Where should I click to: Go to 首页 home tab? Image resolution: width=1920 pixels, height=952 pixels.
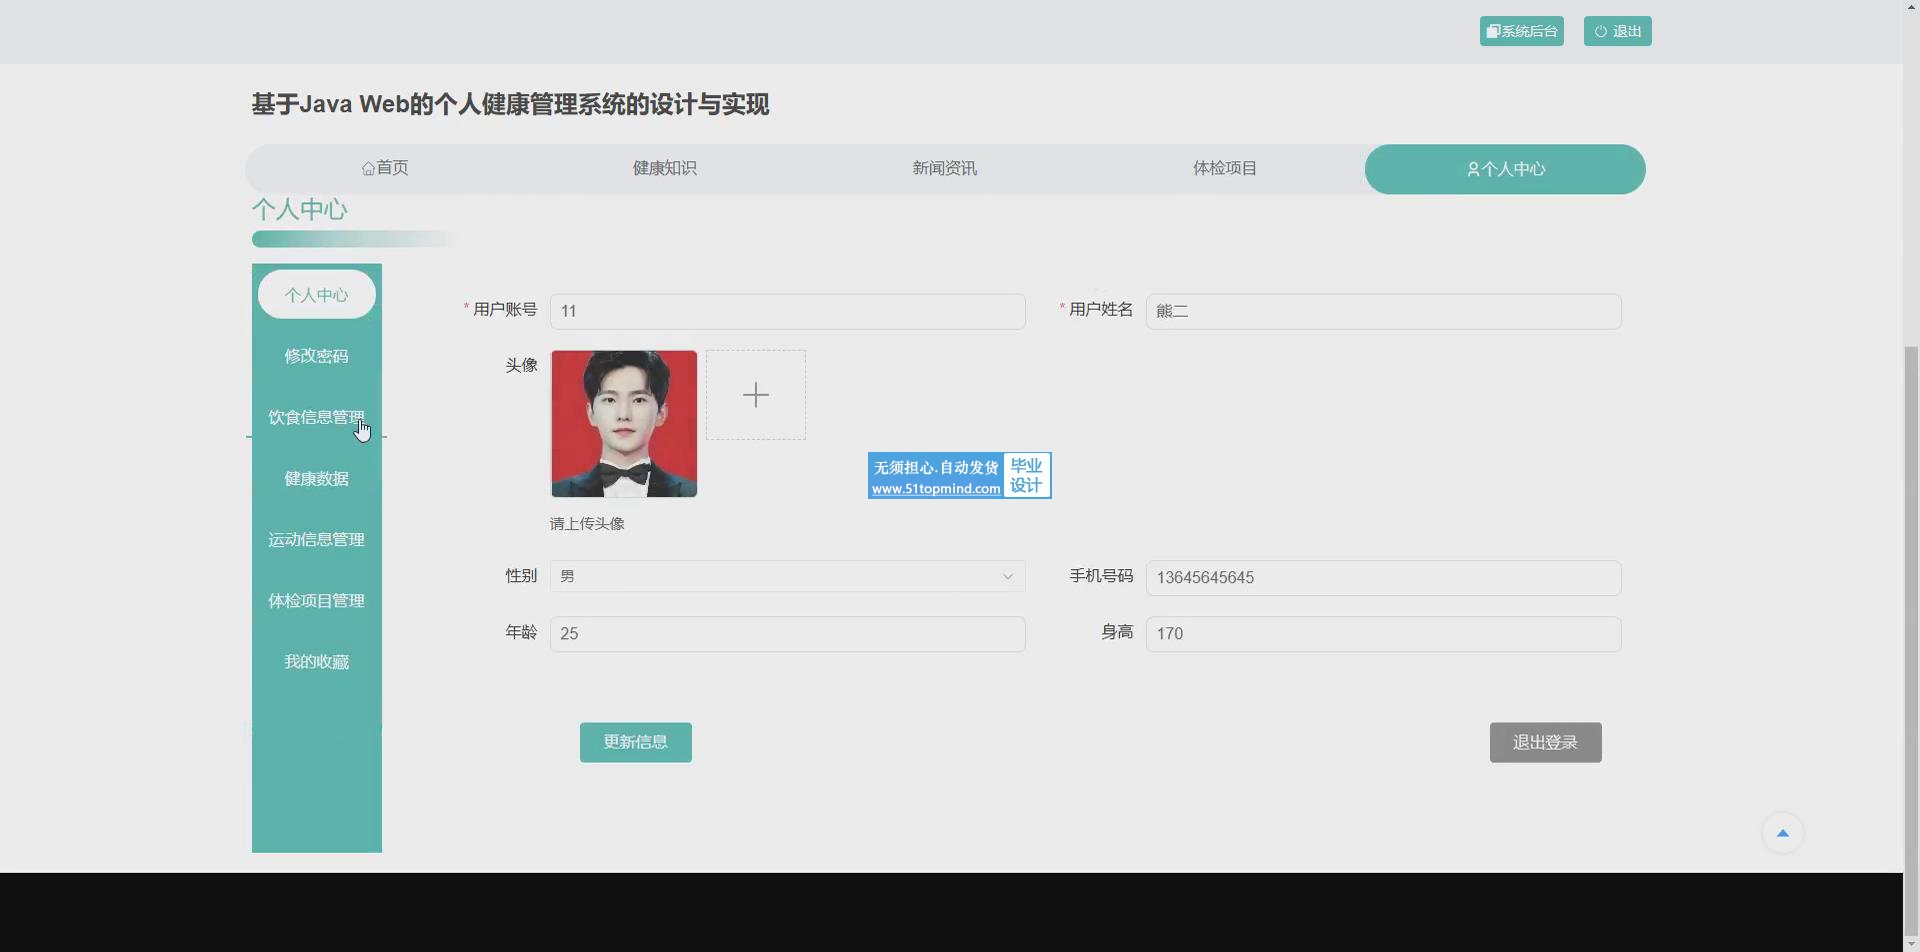[x=385, y=168]
